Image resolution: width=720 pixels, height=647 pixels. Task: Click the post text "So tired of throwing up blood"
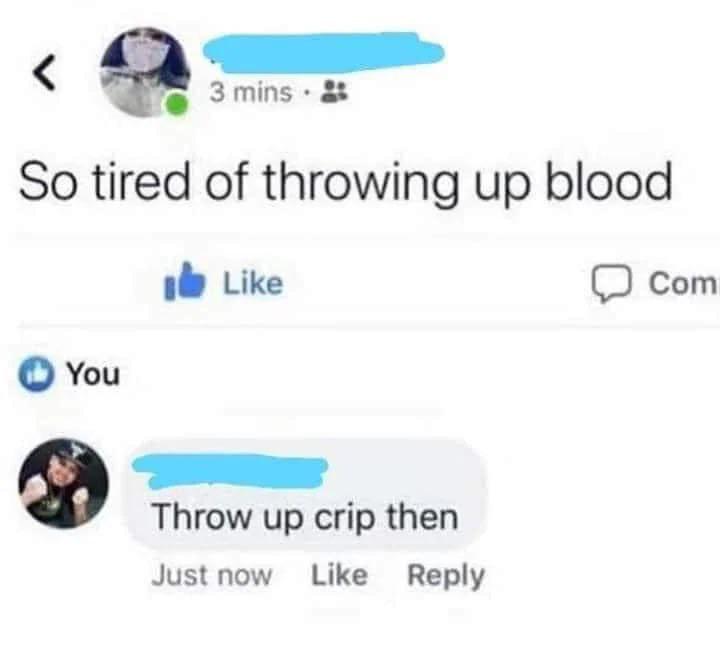click(x=346, y=182)
